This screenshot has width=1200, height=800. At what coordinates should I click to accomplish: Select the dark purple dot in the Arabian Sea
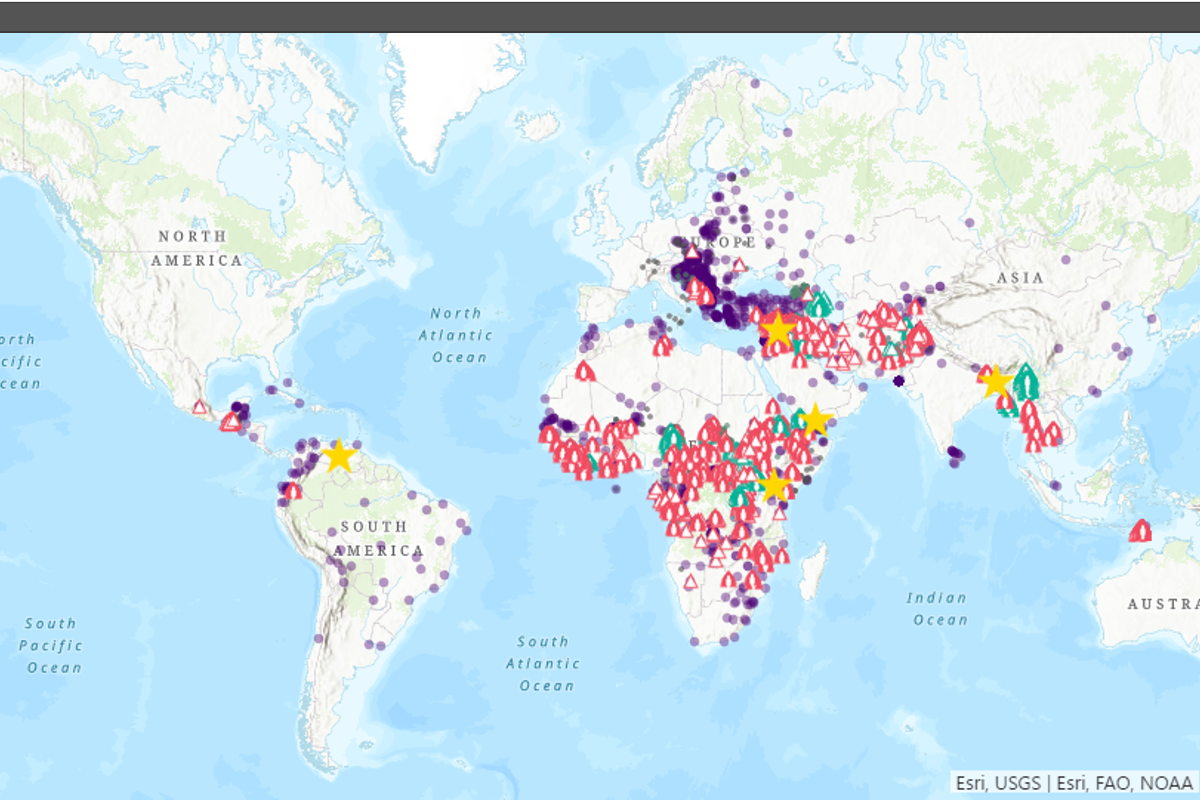(x=898, y=380)
